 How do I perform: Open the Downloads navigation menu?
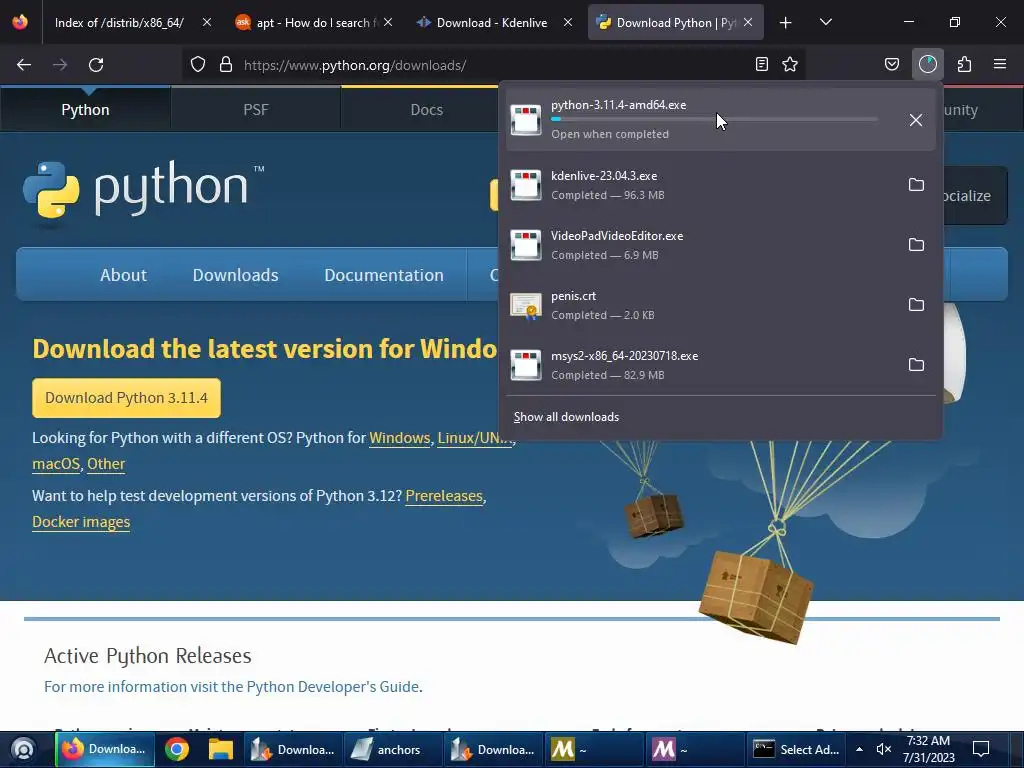coord(236,275)
